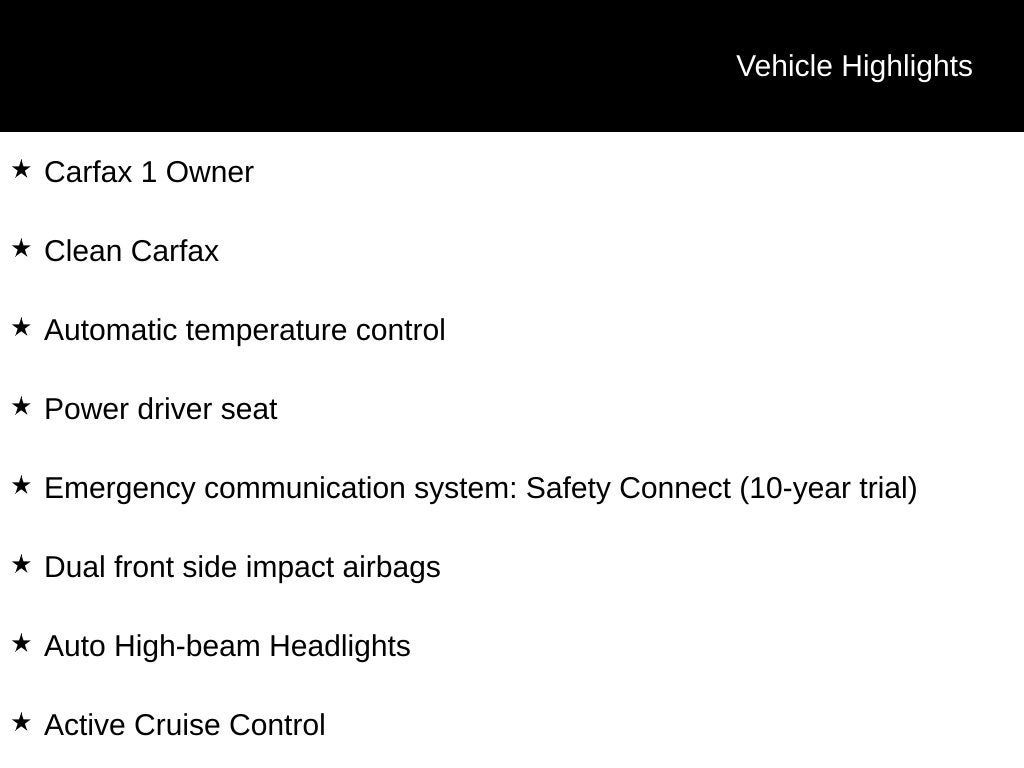Click the black header banner

pyautogui.click(x=512, y=66)
